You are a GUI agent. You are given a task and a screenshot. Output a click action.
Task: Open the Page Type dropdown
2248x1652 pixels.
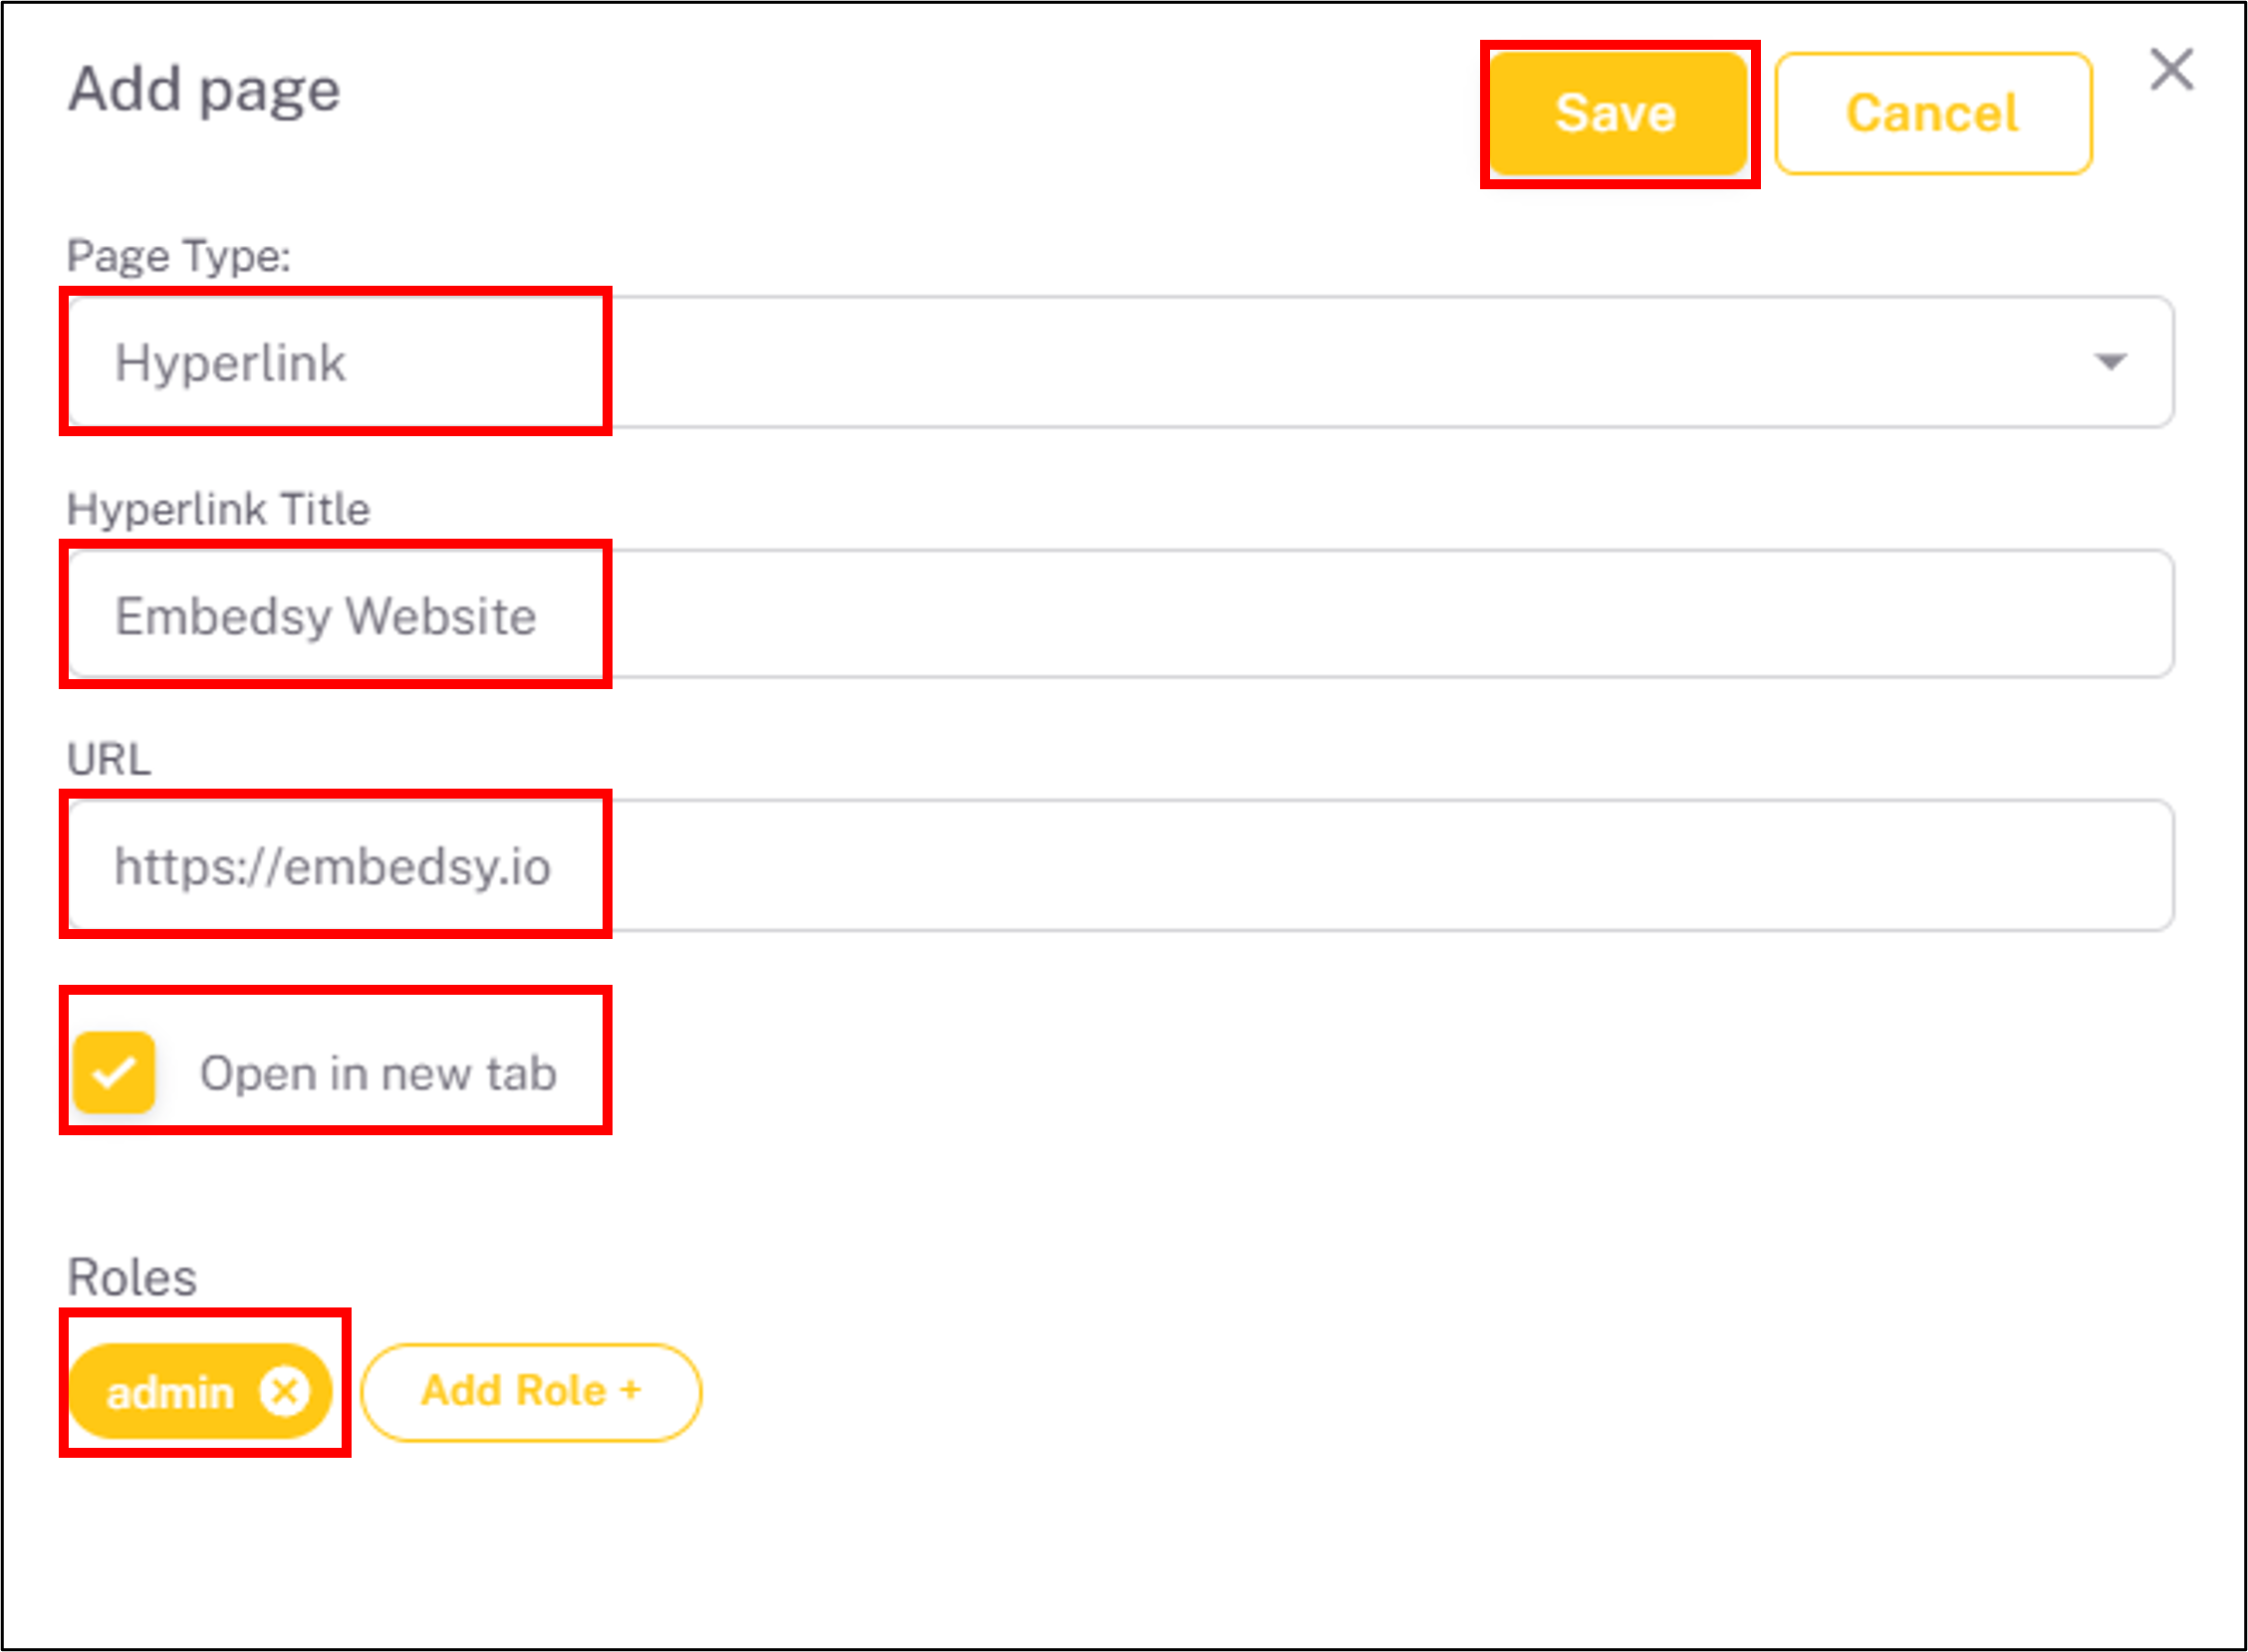pos(1115,362)
